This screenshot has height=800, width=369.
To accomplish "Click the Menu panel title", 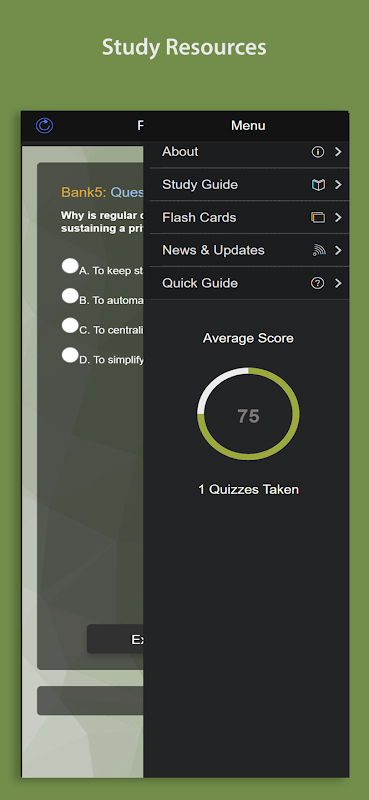I will [x=248, y=126].
